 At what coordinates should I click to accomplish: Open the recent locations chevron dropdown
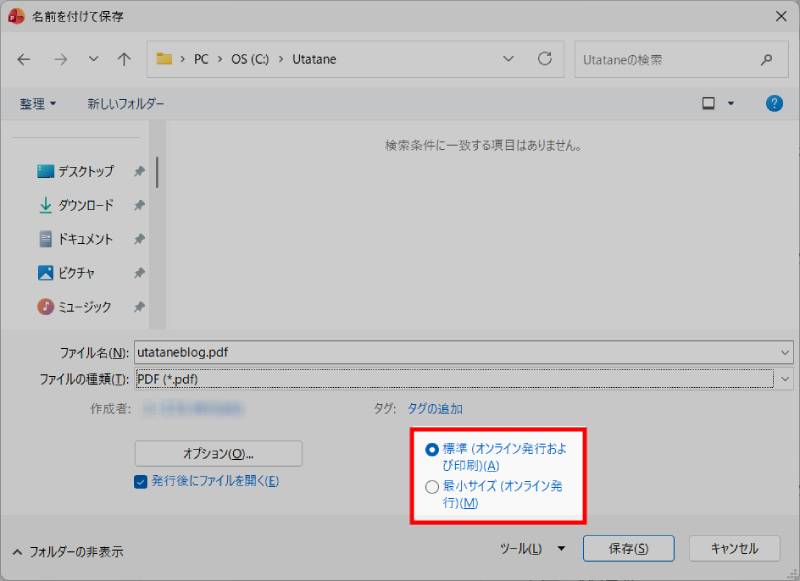[93, 59]
